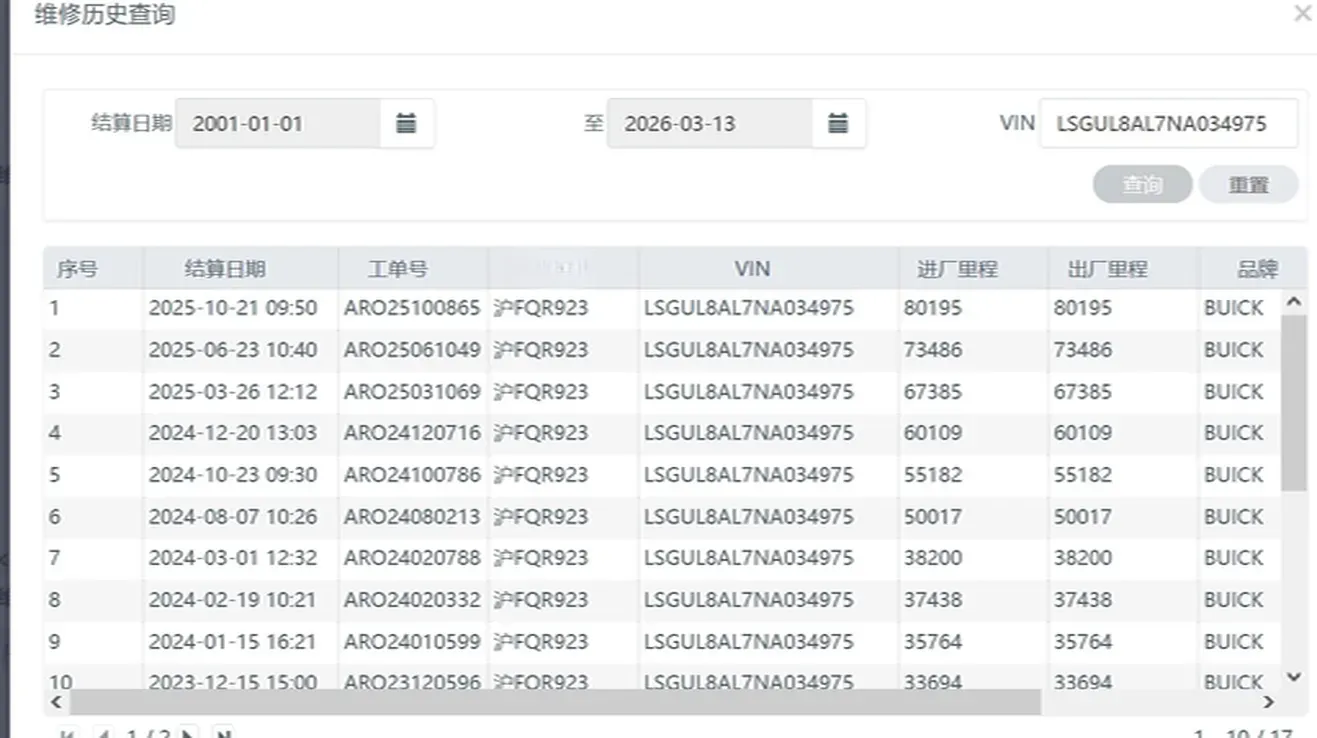Click the vertical scrollbar thumb
The height and width of the screenshot is (738, 1317).
(1293, 402)
